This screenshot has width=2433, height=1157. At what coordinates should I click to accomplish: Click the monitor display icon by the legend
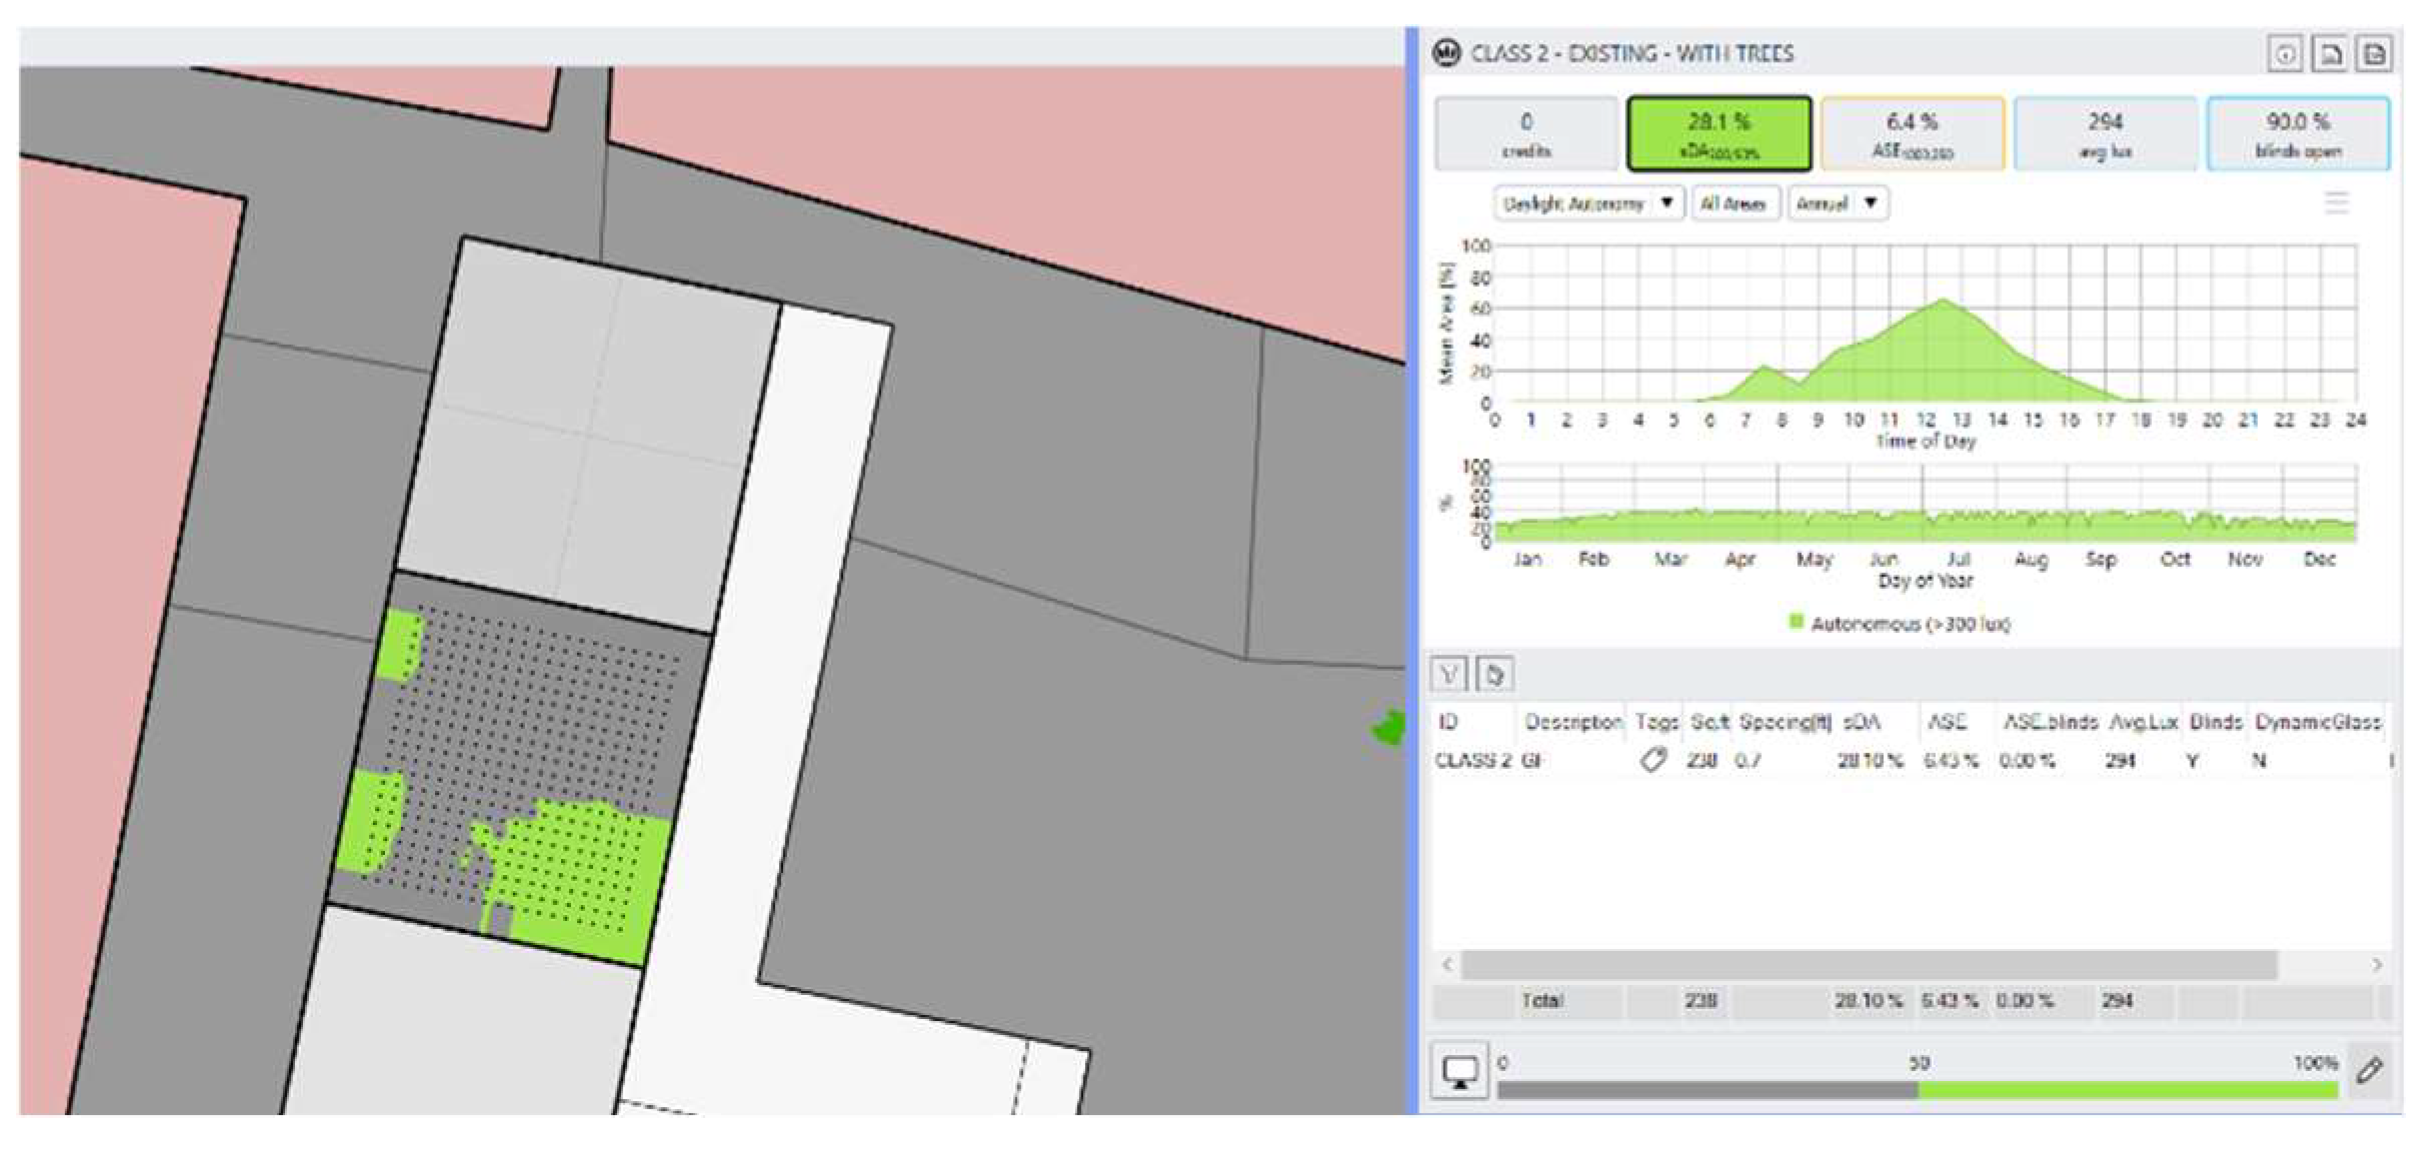1460,1072
